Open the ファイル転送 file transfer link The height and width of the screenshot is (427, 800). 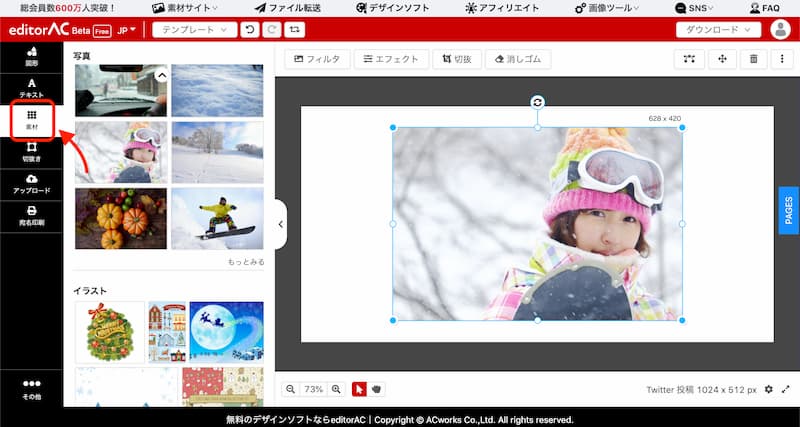pyautogui.click(x=288, y=8)
